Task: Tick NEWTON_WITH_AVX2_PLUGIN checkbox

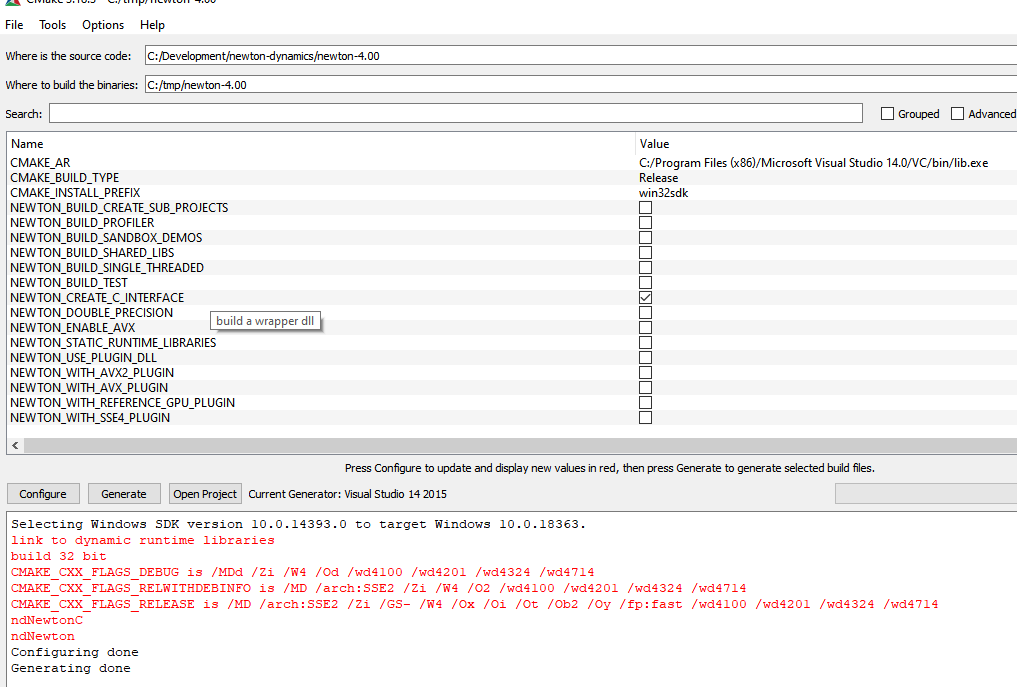Action: 645,373
